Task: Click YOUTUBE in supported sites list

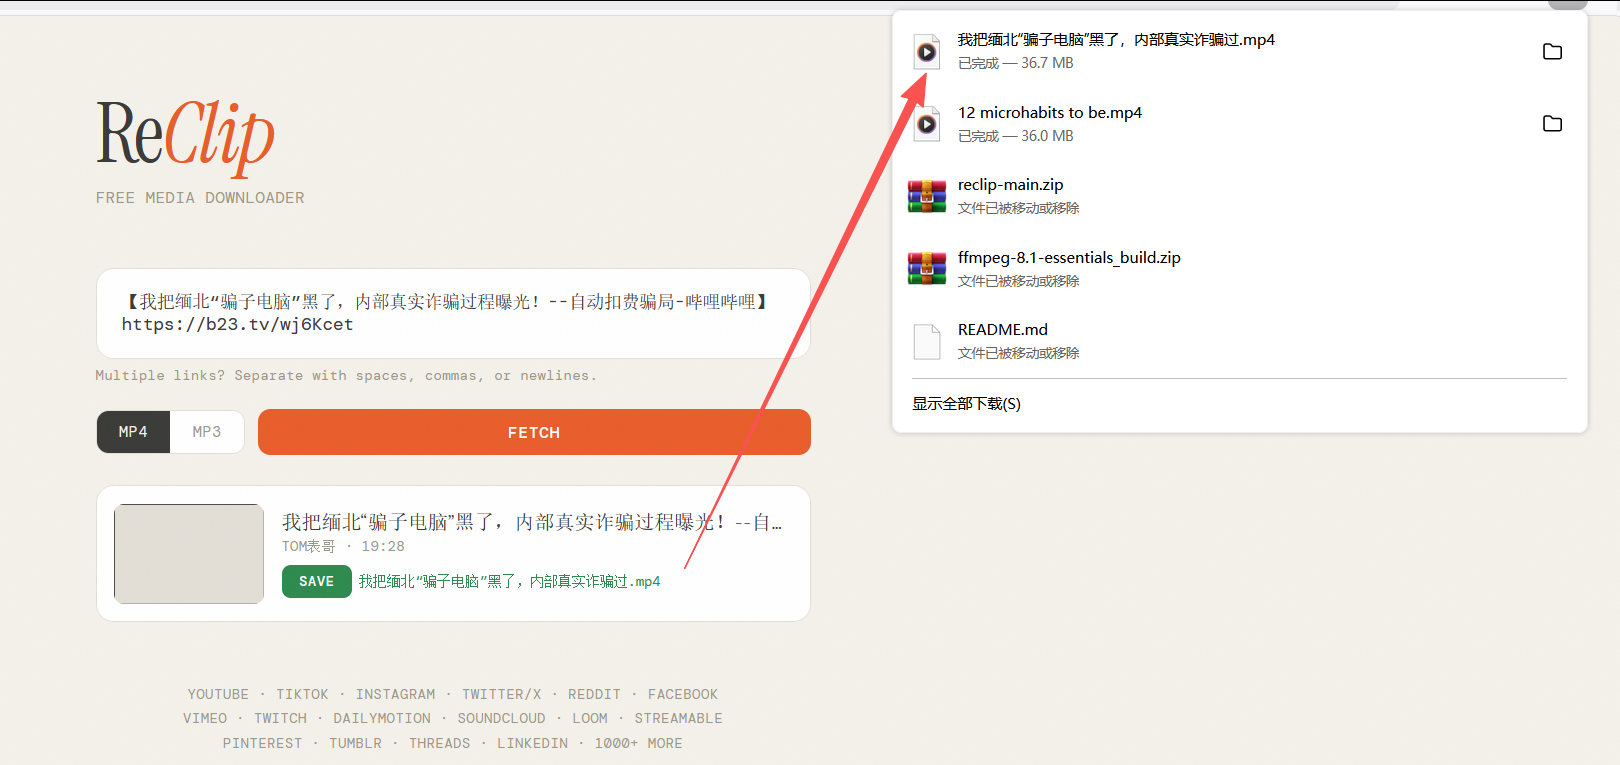Action: pyautogui.click(x=218, y=694)
